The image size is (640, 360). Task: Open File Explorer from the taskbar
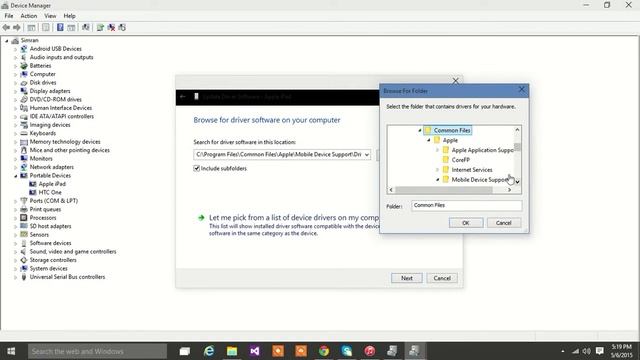pyautogui.click(x=232, y=351)
